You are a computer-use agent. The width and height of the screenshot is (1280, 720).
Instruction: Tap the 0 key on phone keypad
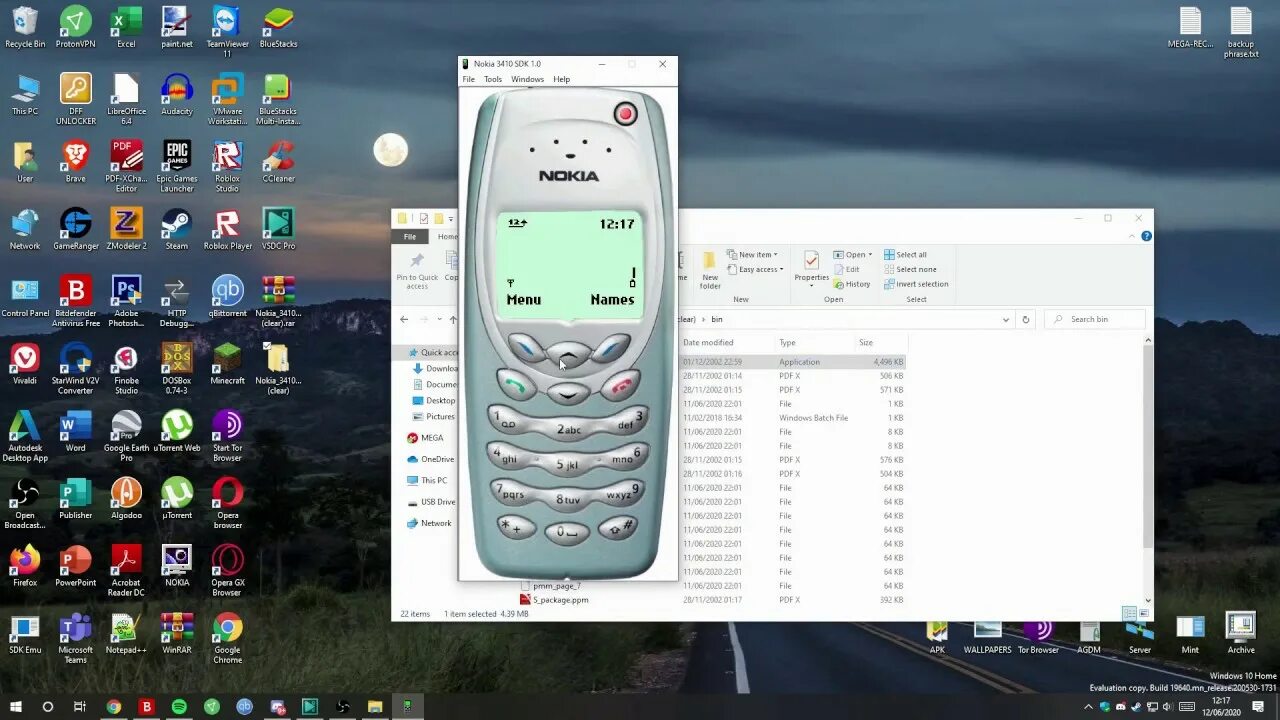pos(567,531)
